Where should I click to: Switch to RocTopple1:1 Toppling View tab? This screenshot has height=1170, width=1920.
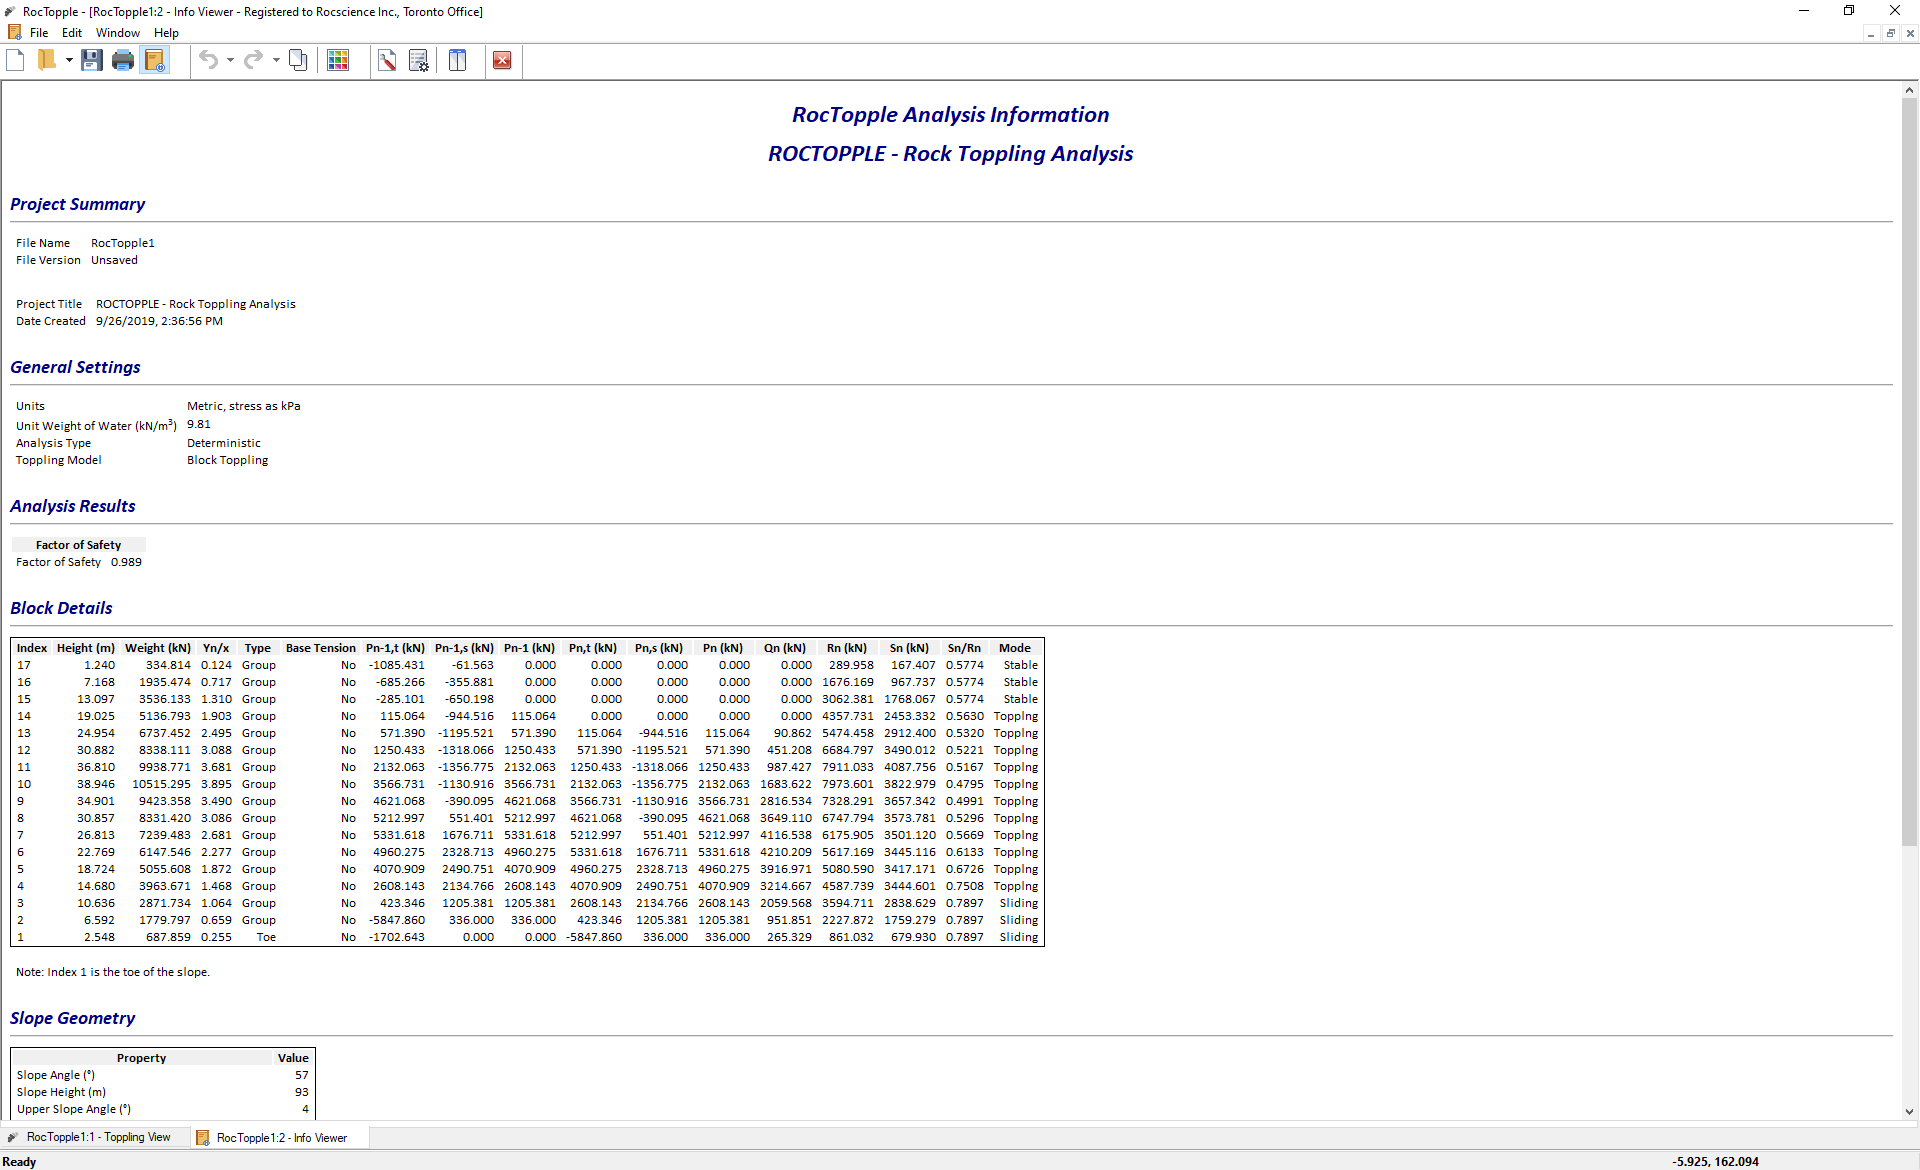(98, 1138)
